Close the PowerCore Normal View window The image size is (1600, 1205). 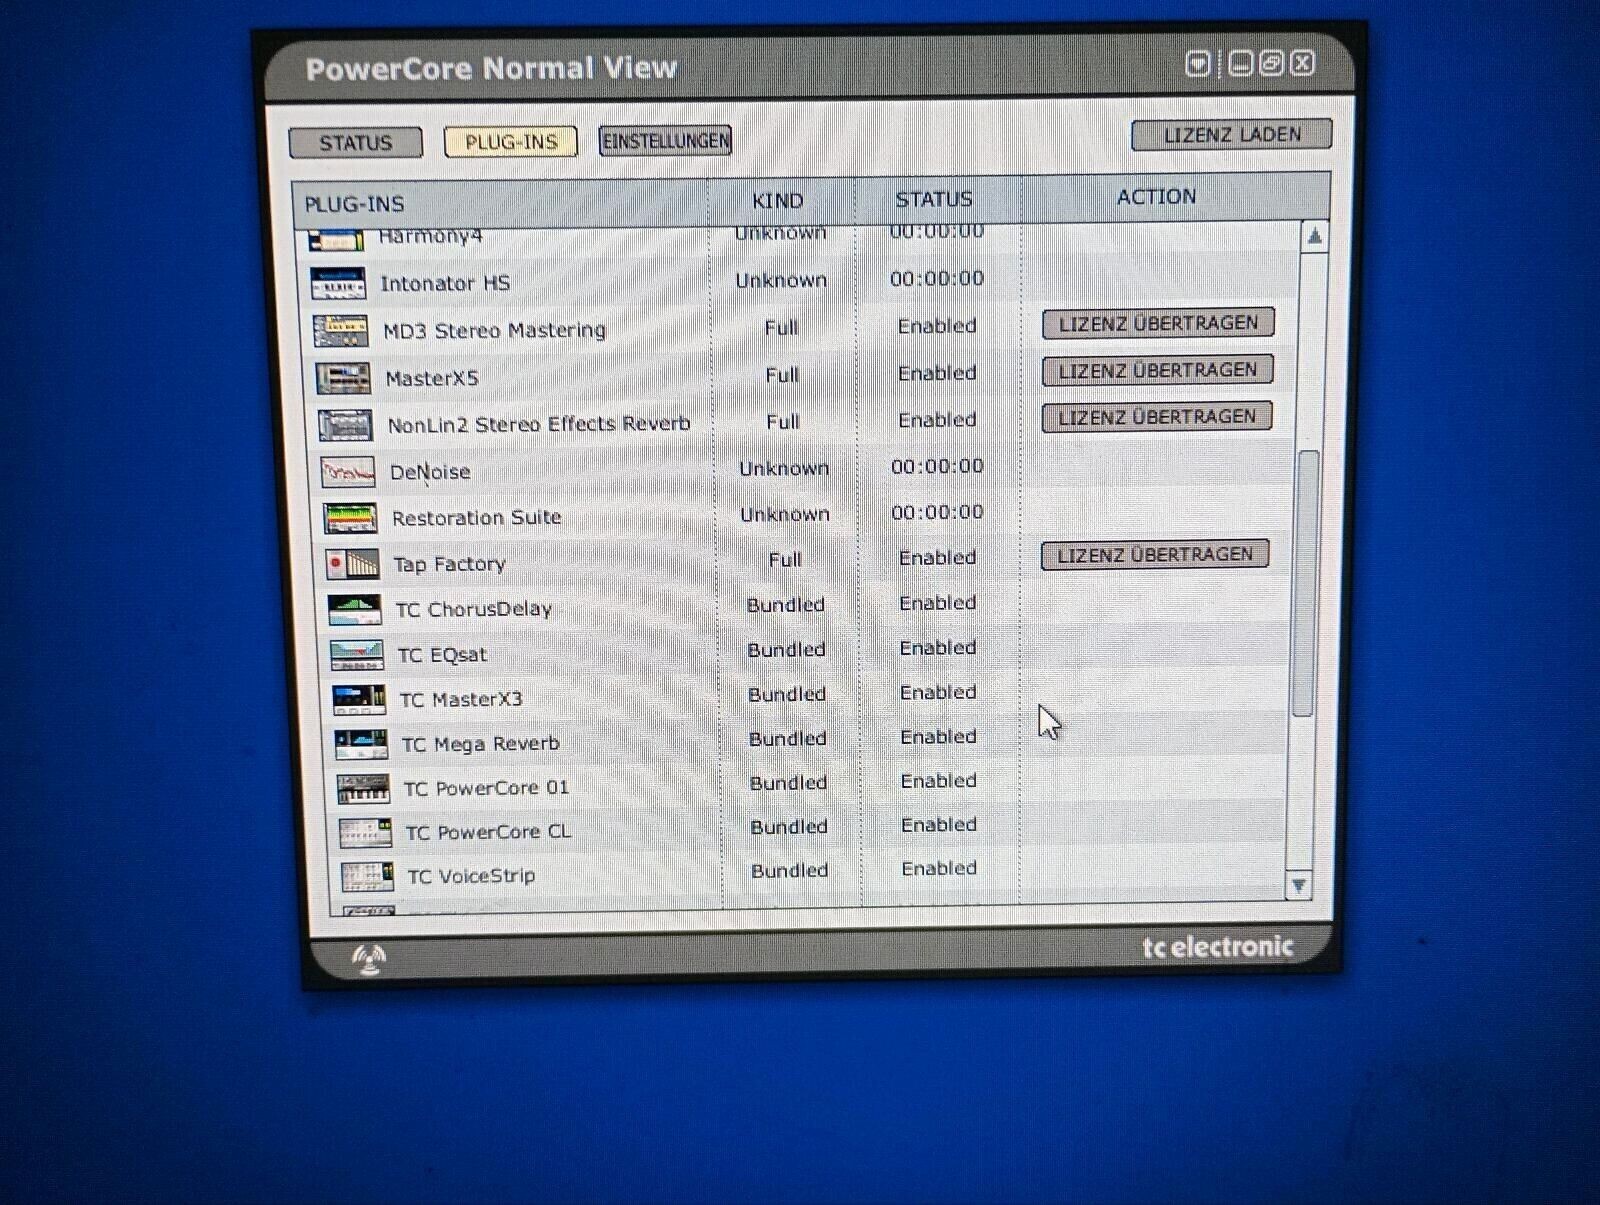(1302, 64)
